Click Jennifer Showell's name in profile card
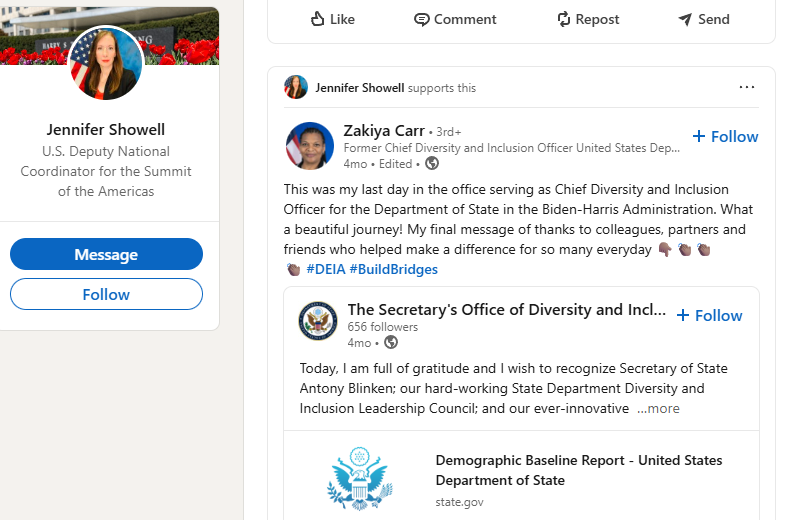The width and height of the screenshot is (788, 520). click(106, 130)
